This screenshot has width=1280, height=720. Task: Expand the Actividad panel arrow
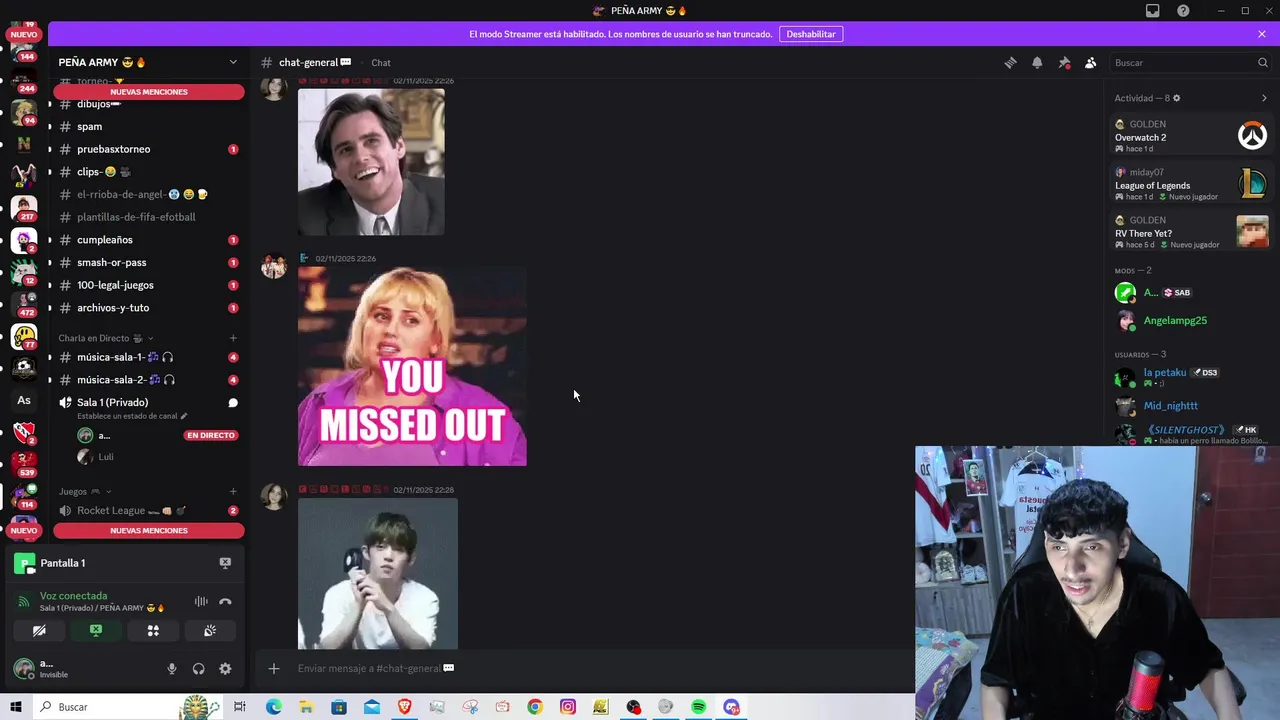[1264, 98]
